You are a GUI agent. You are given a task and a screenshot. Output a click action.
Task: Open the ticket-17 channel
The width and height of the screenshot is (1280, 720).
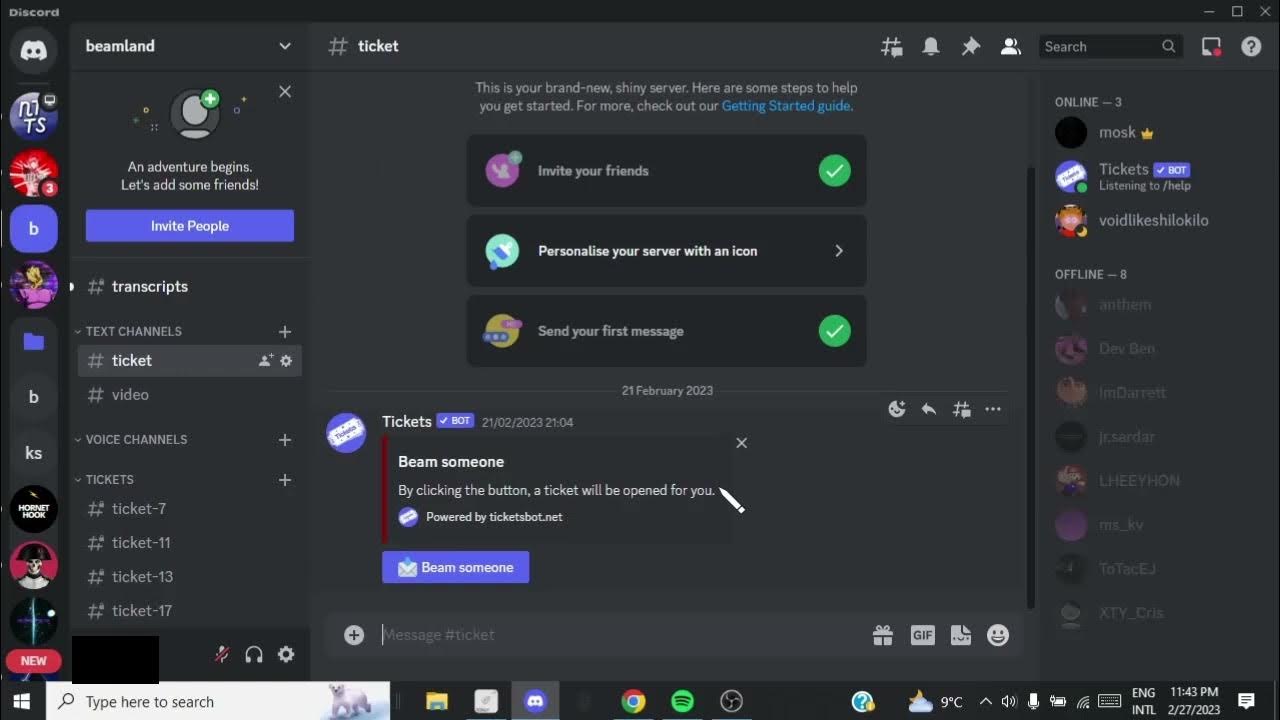[190, 611]
